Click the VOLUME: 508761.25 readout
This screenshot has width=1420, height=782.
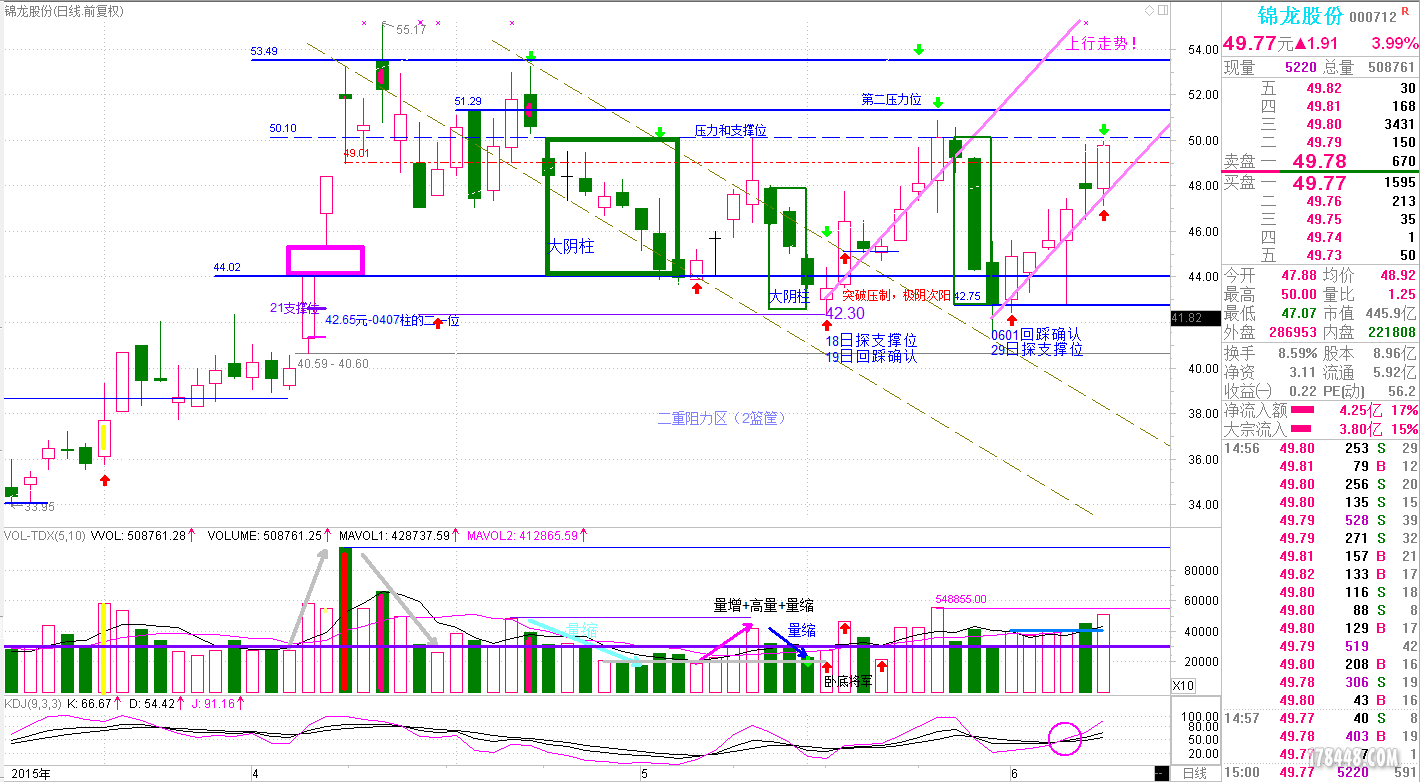[x=265, y=536]
